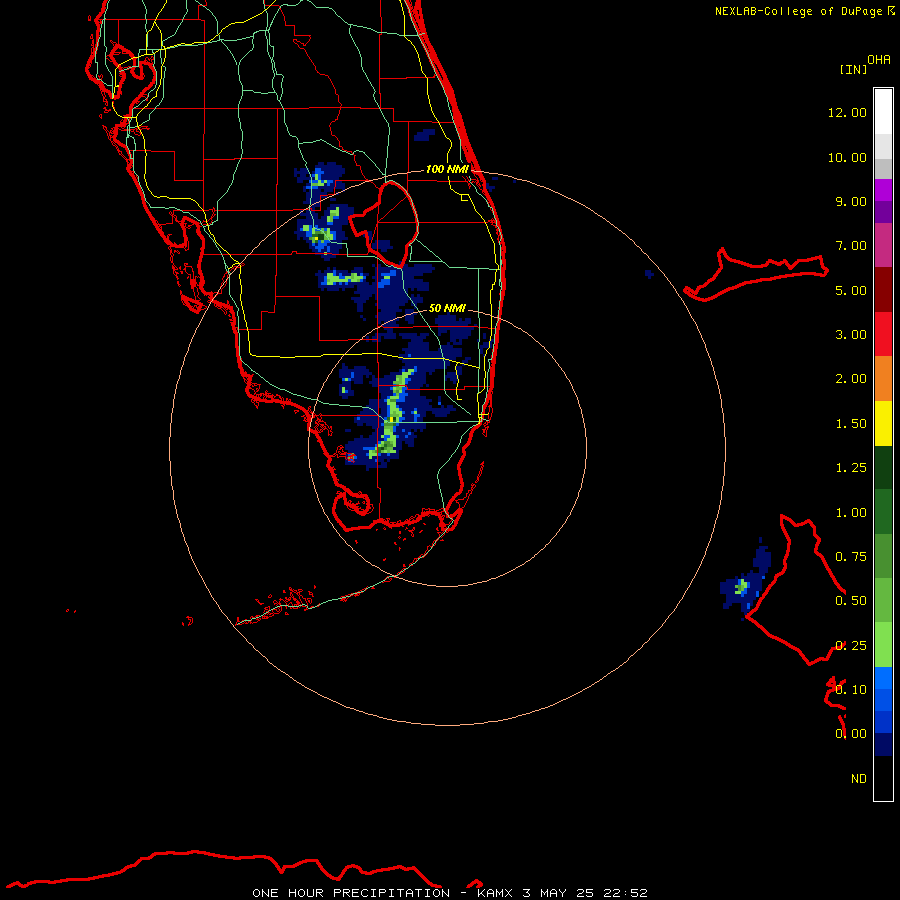Click the 1.50 legend value

click(x=851, y=424)
